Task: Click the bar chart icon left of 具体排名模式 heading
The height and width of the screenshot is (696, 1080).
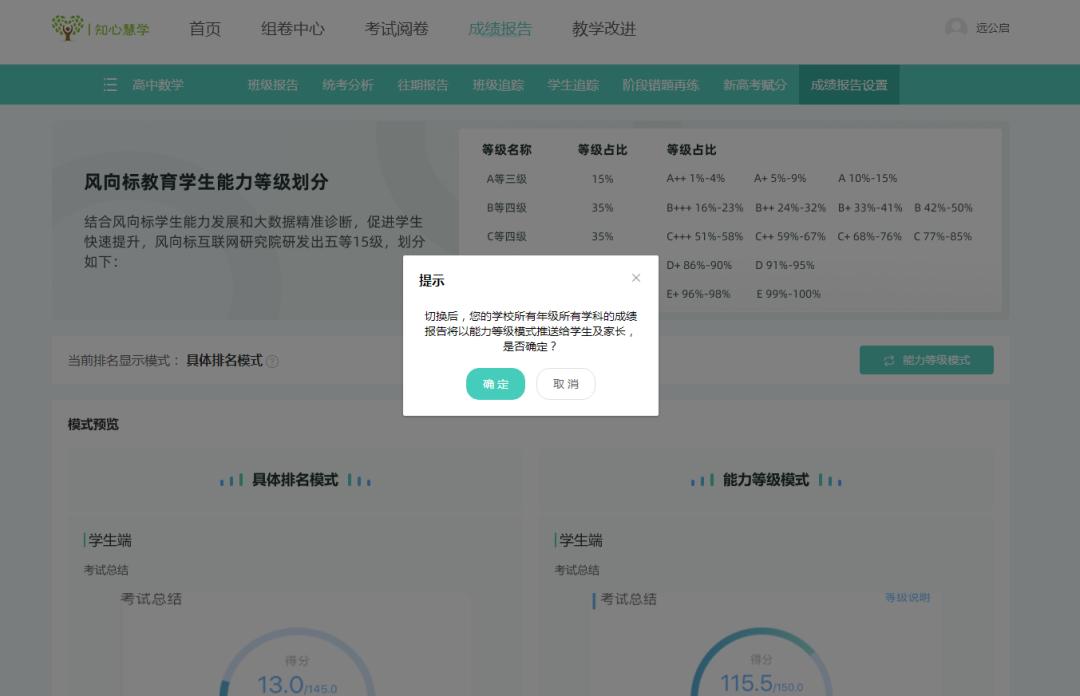Action: click(x=231, y=481)
